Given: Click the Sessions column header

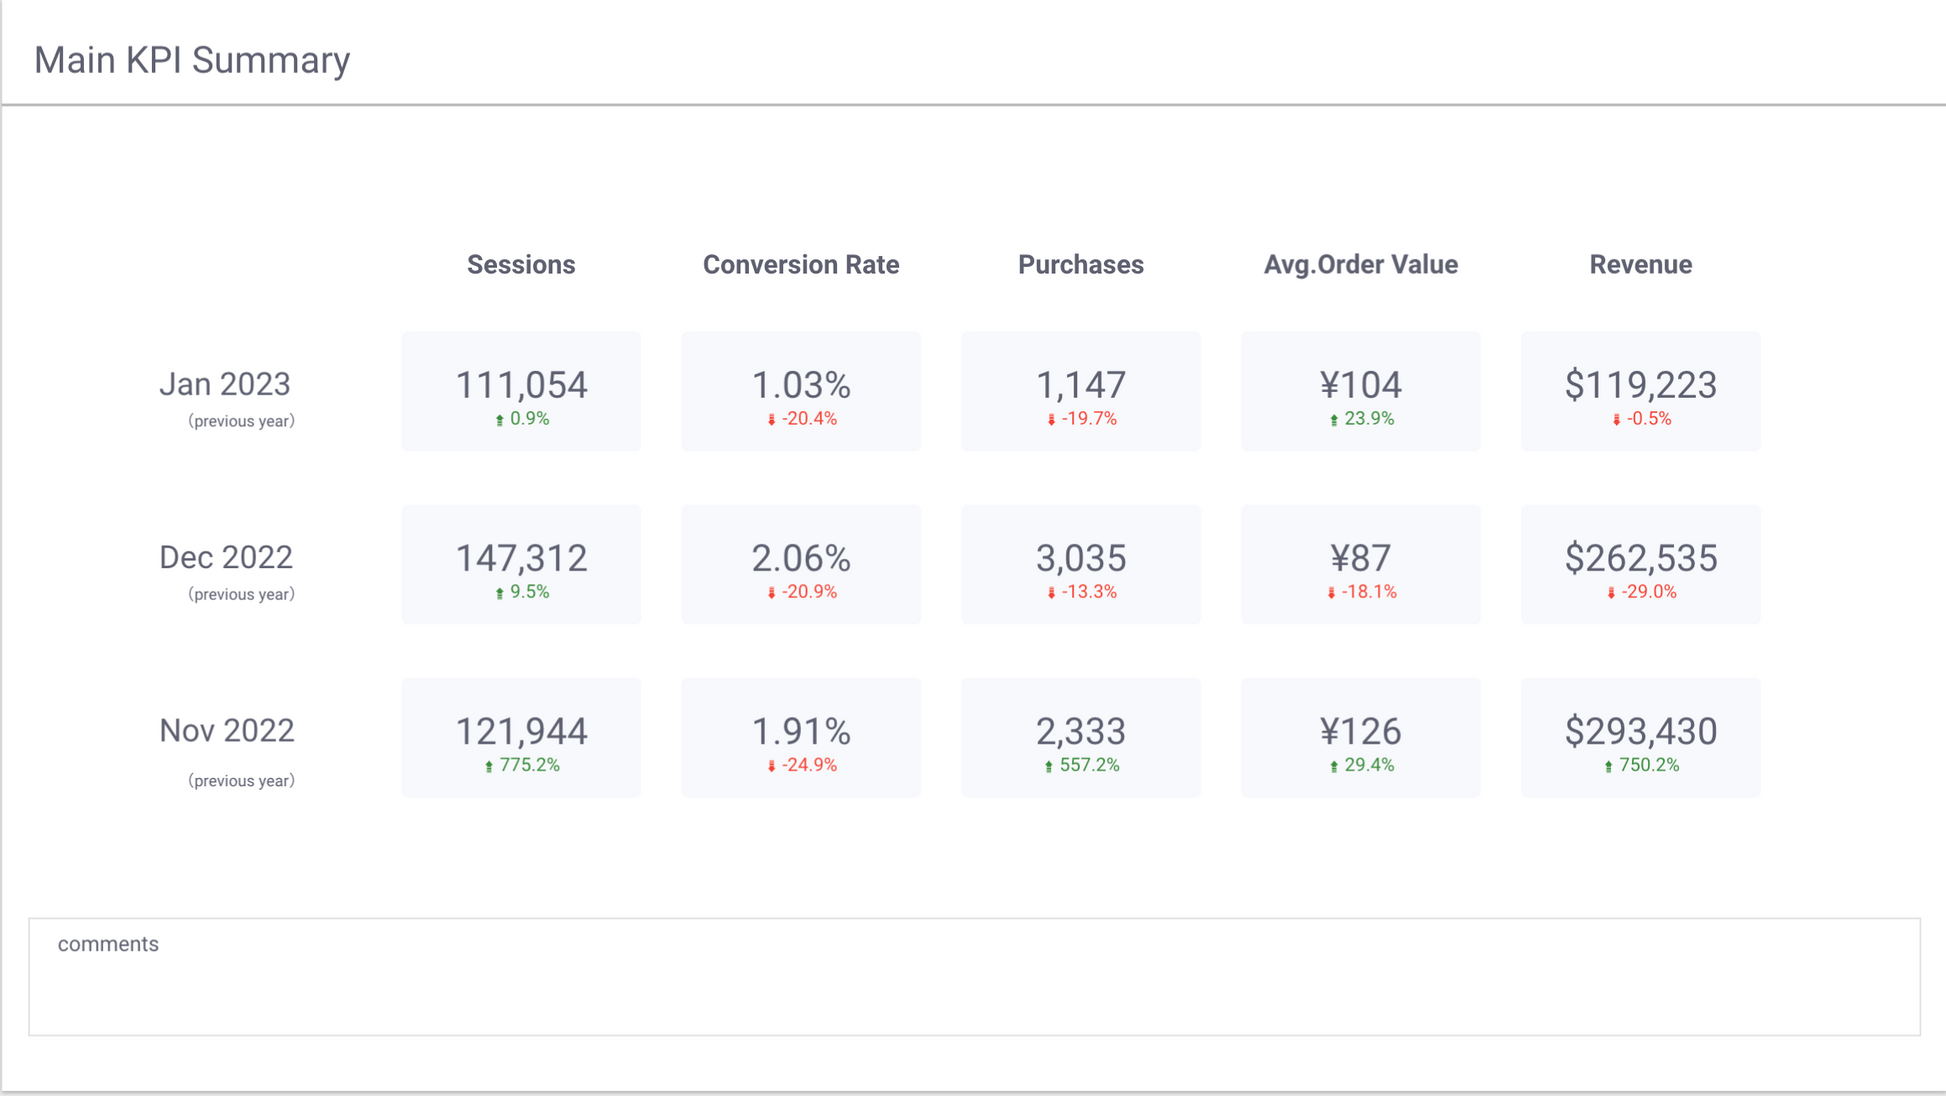Looking at the screenshot, I should pos(521,265).
